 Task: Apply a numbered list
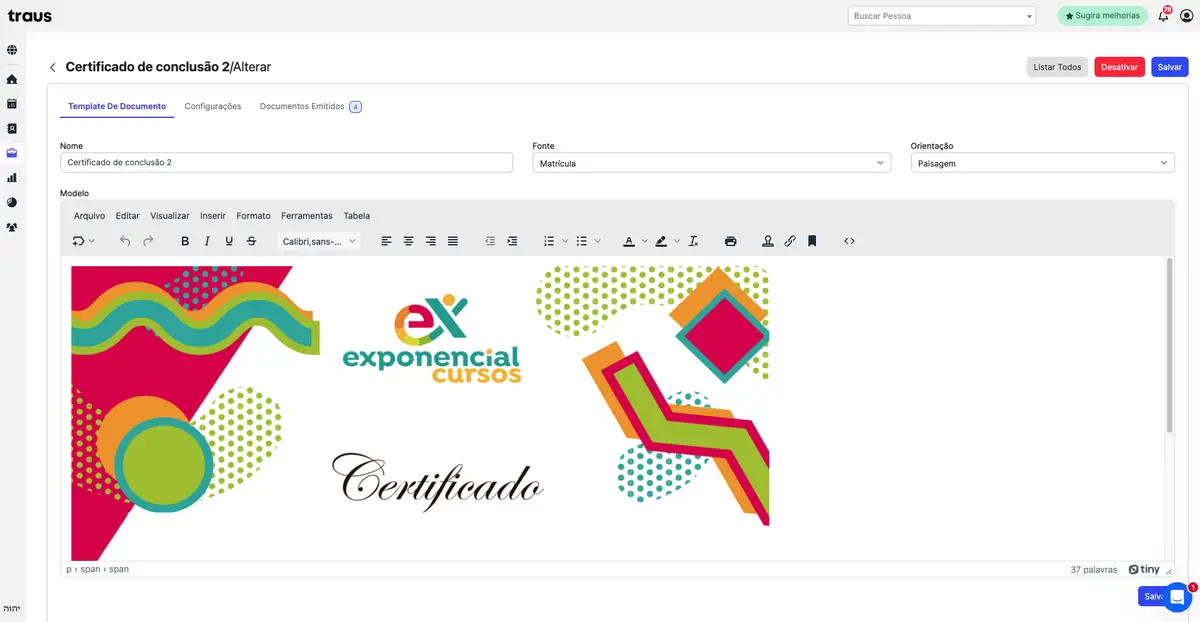(549, 241)
